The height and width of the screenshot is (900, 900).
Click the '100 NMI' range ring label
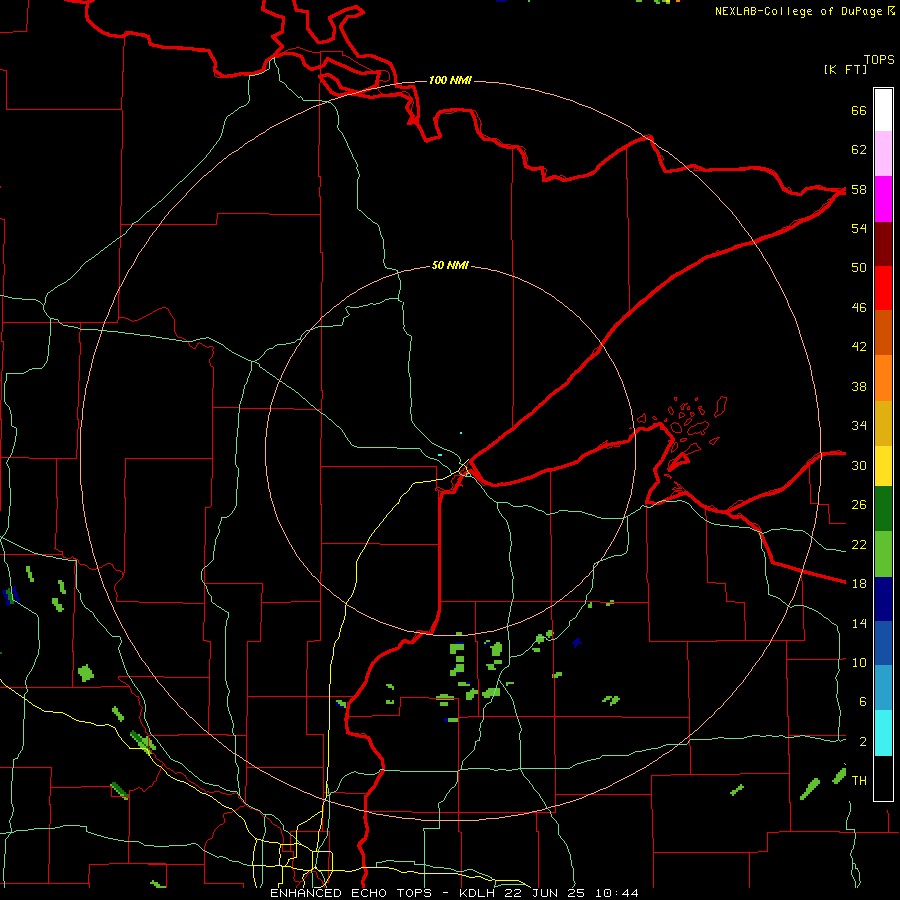tap(450, 80)
